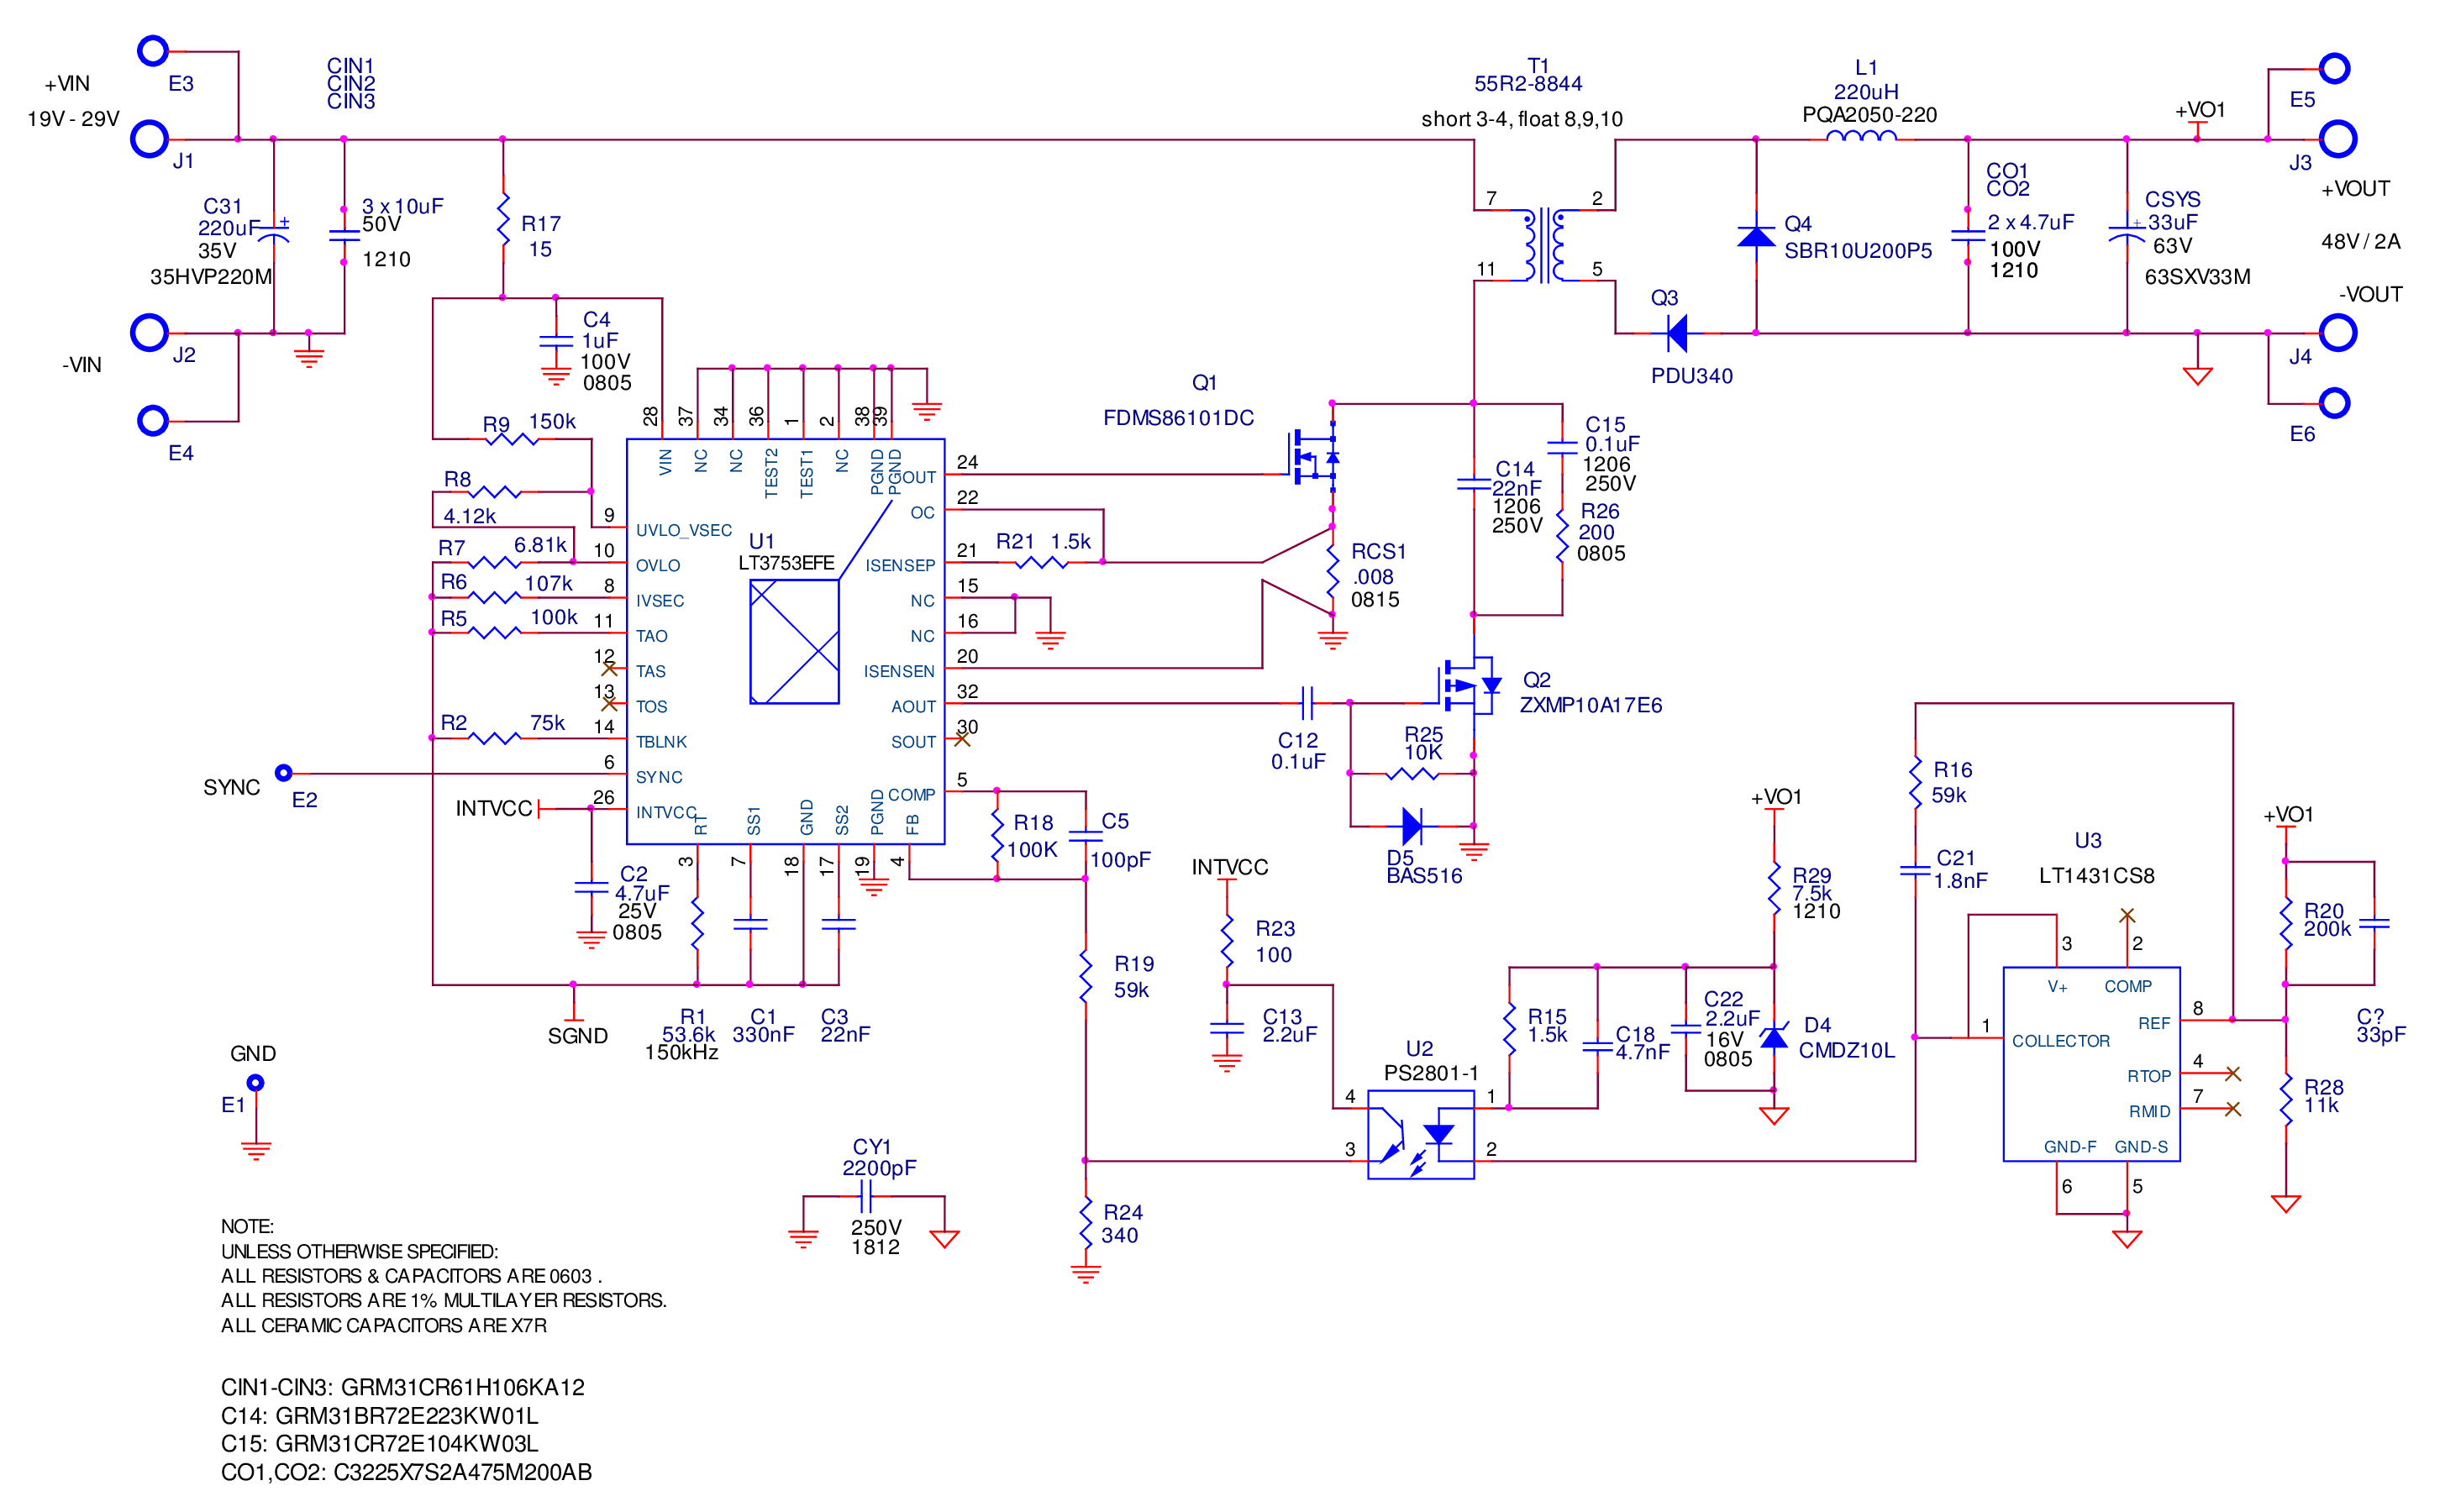Select the Q4 SBR10U200P5 diode symbol

point(1756,236)
